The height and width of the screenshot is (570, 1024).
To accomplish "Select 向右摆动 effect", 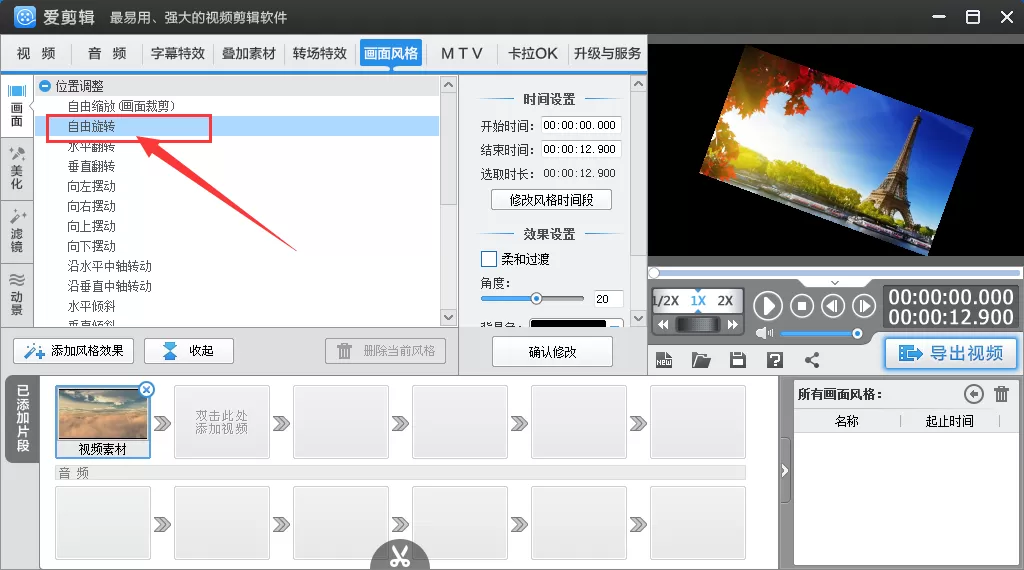I will [91, 206].
